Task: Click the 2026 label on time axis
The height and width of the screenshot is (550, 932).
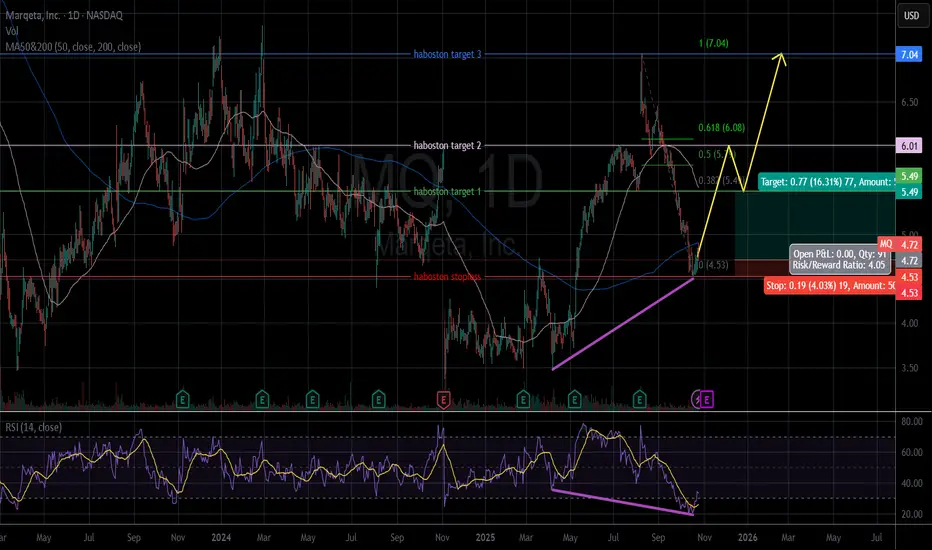Action: pos(747,538)
